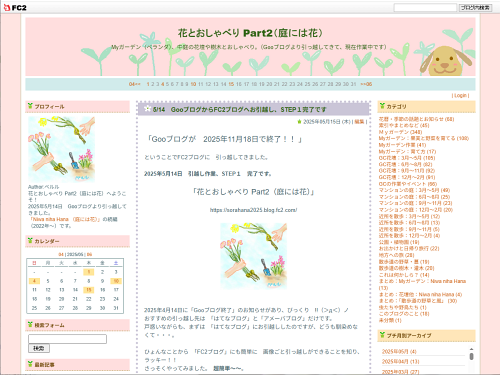Focus the FC2 blog search field at top

click(425, 7)
